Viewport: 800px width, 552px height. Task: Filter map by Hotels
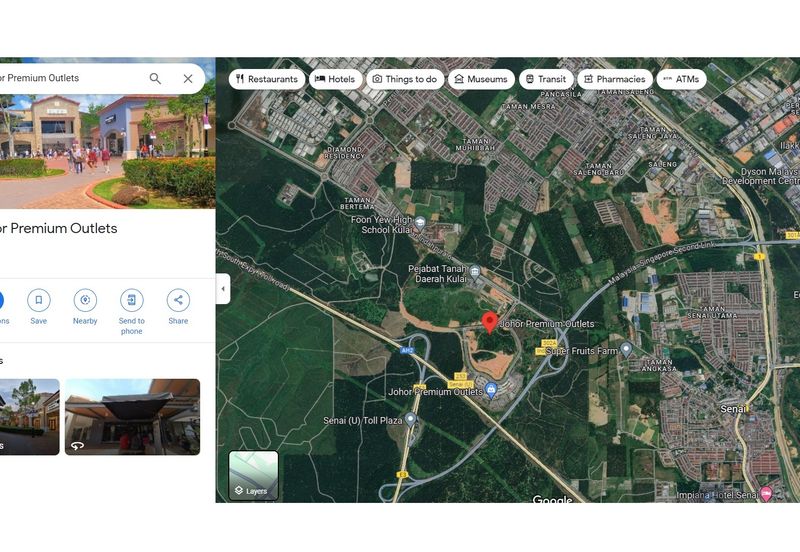tap(335, 79)
